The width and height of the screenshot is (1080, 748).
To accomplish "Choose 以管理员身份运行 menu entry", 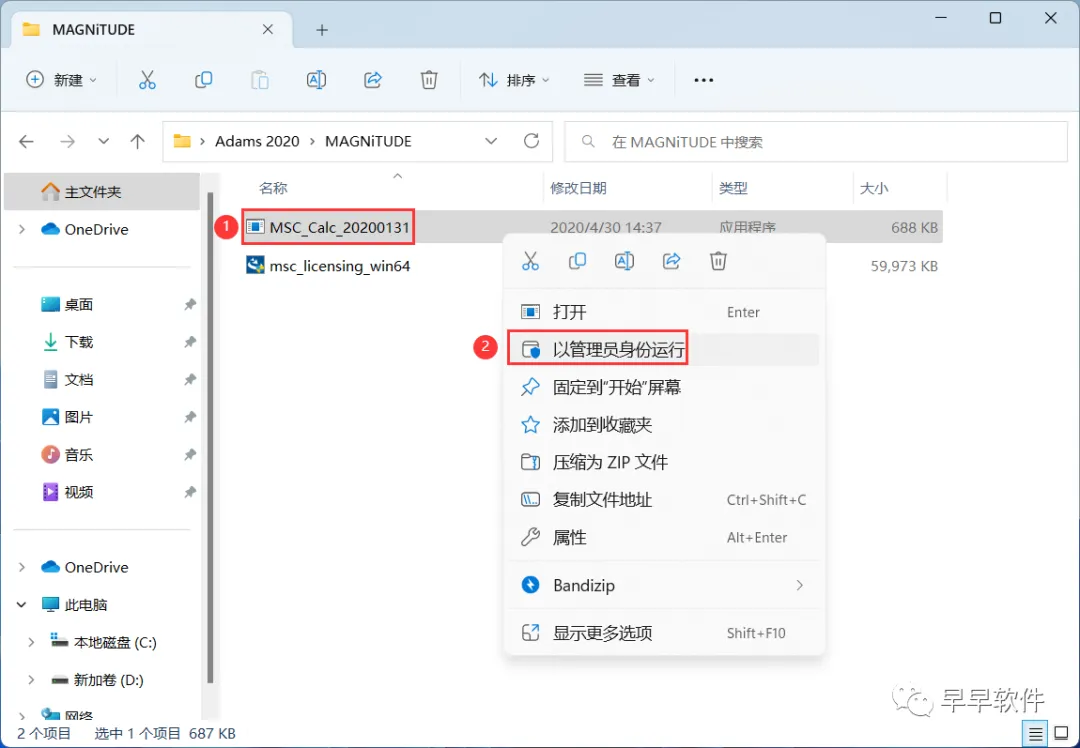I will [663, 350].
